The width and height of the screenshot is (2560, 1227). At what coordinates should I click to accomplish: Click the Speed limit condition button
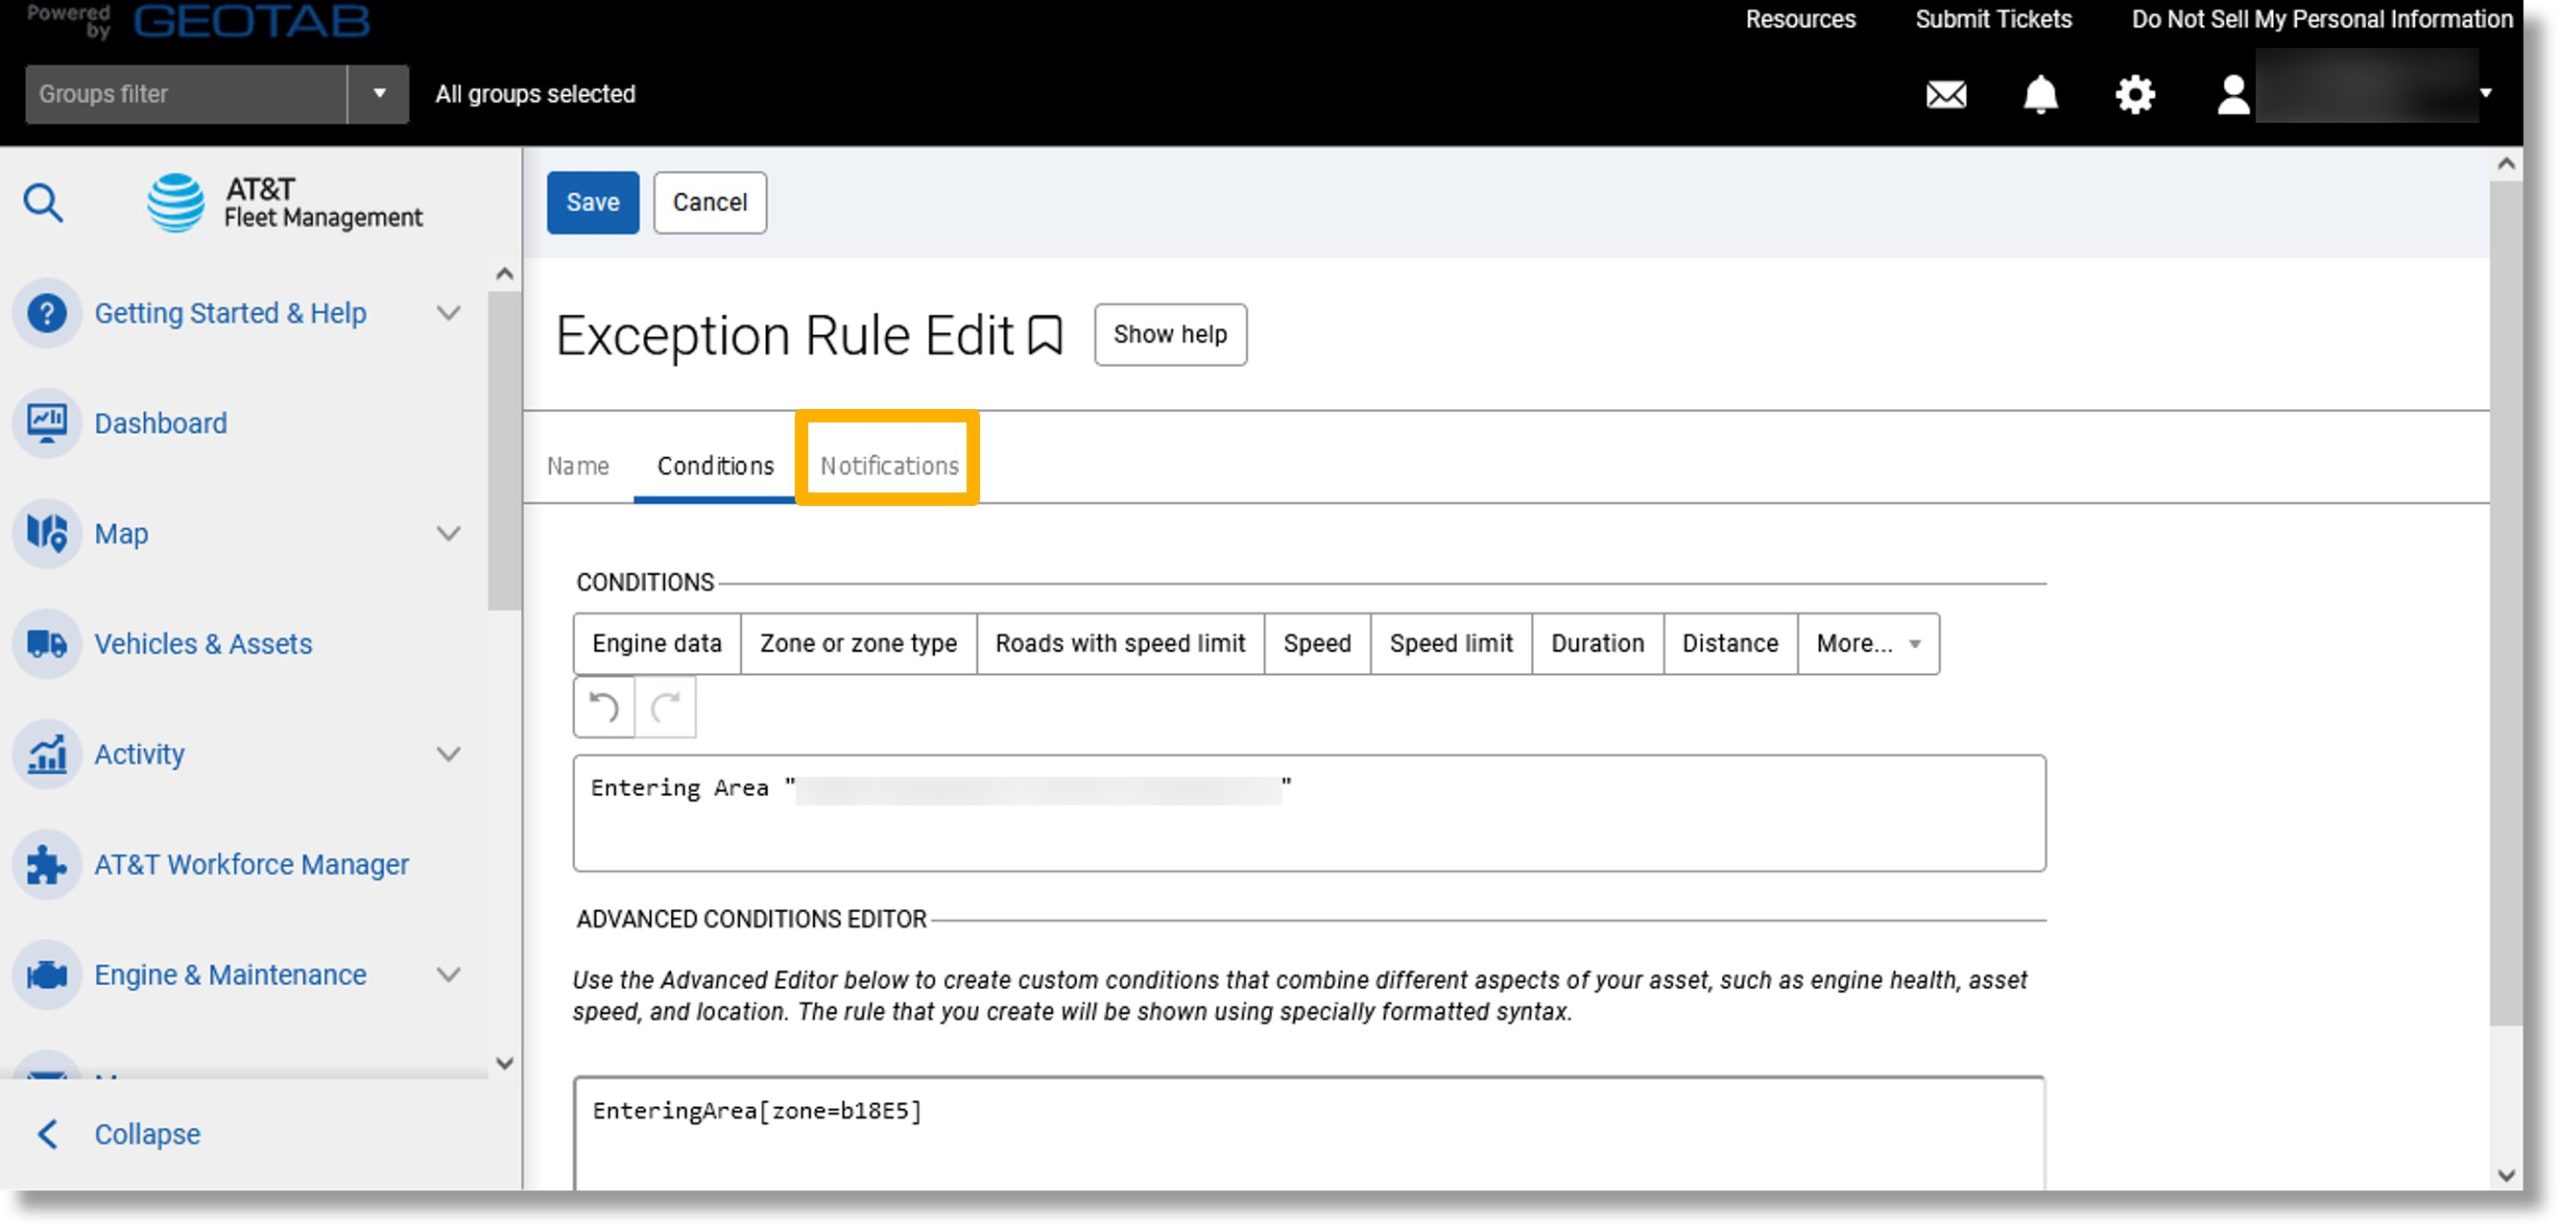[1451, 643]
